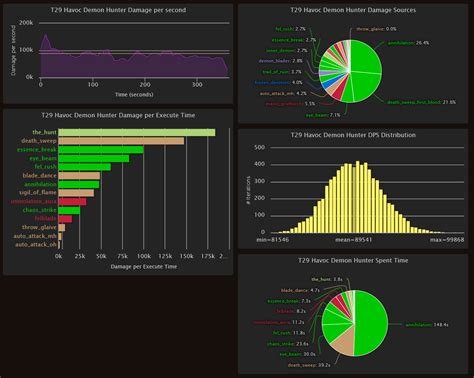Click the large annihilation slice of the Spent Time pie

[372, 323]
